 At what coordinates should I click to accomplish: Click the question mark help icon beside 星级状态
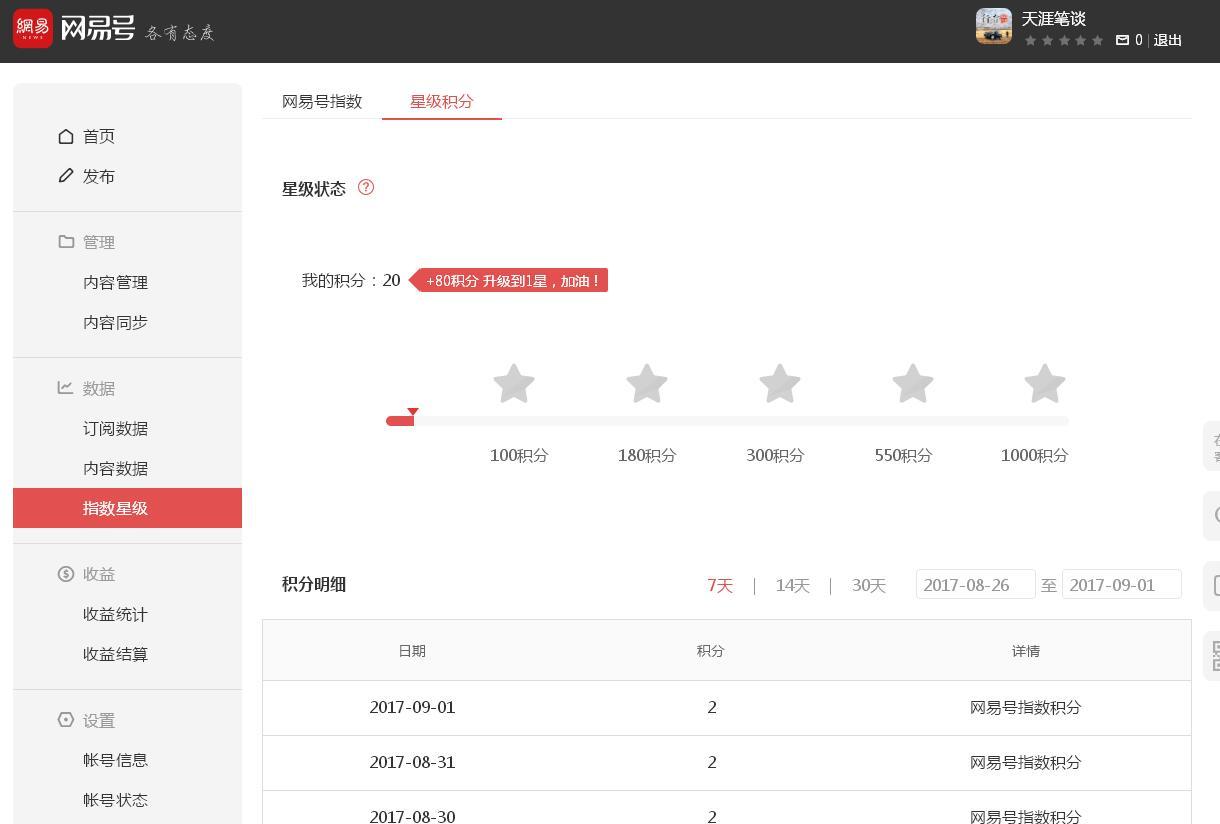click(x=366, y=187)
